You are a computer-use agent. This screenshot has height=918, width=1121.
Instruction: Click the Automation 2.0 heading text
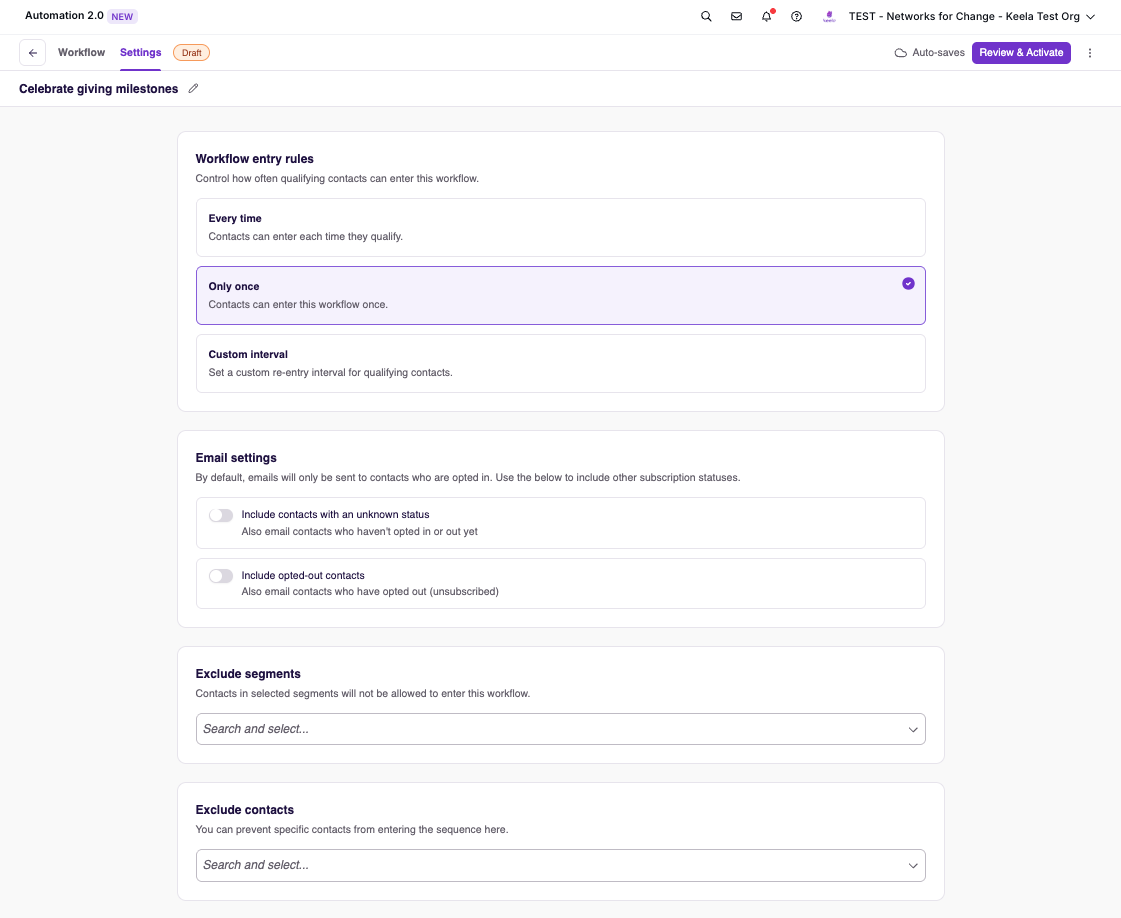pos(64,16)
